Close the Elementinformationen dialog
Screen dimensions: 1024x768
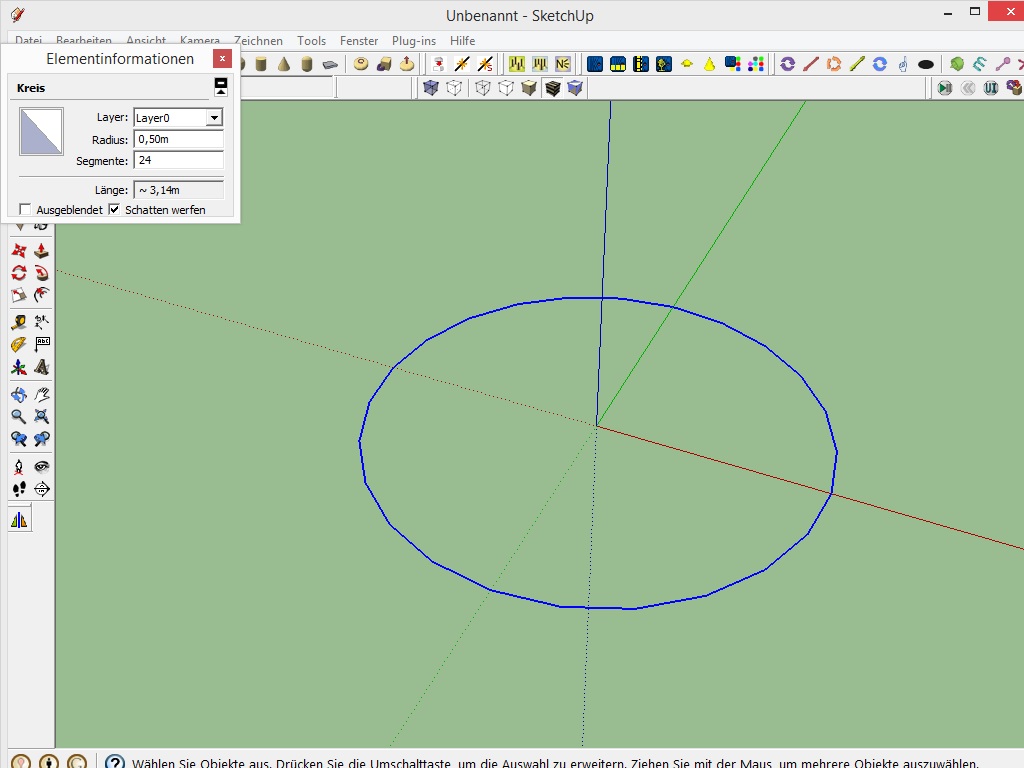pyautogui.click(x=223, y=59)
